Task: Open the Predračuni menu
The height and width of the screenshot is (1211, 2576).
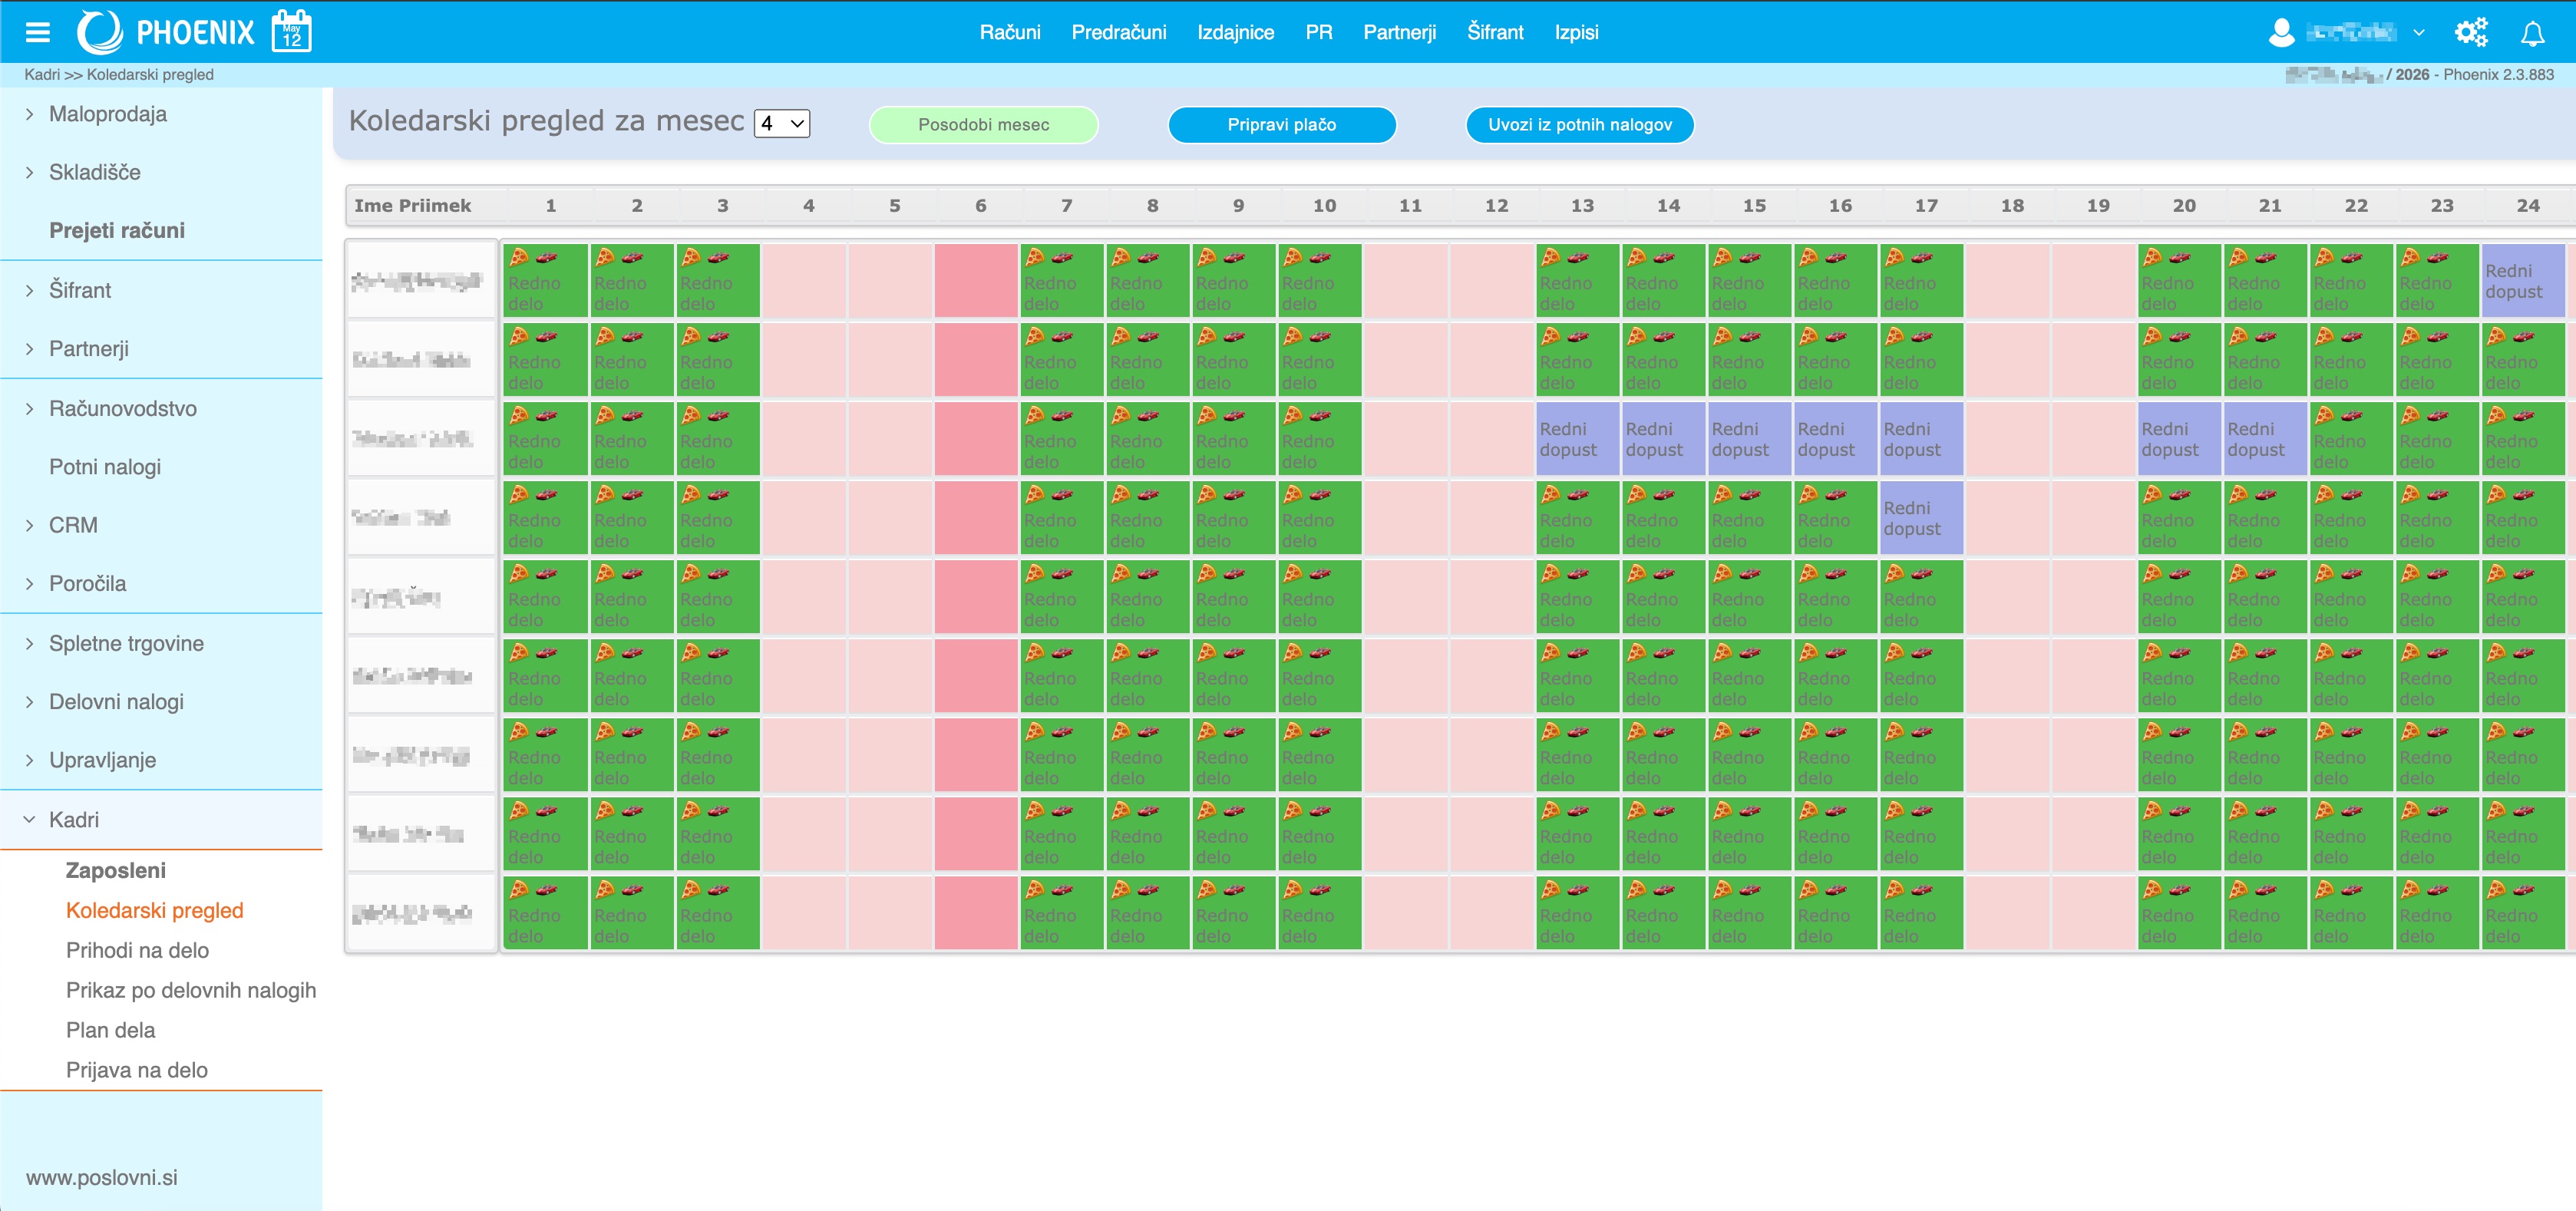Action: (x=1118, y=32)
